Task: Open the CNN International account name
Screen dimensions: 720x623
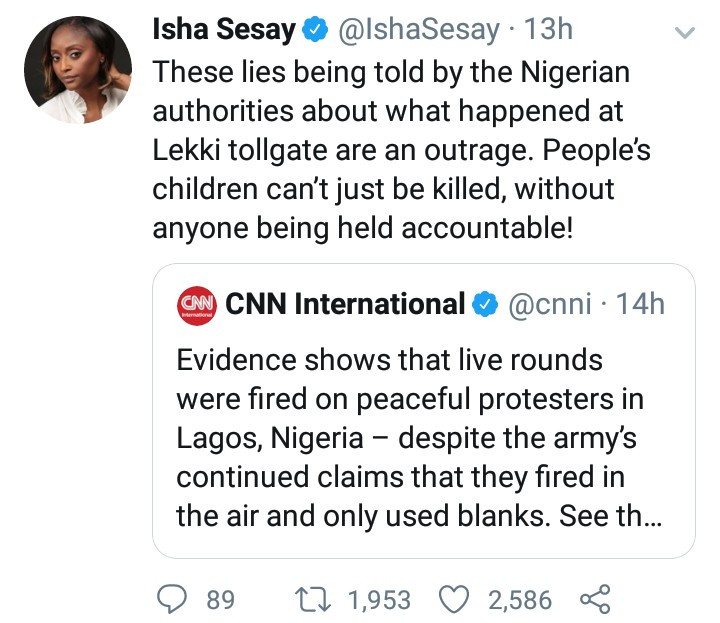Action: [345, 303]
